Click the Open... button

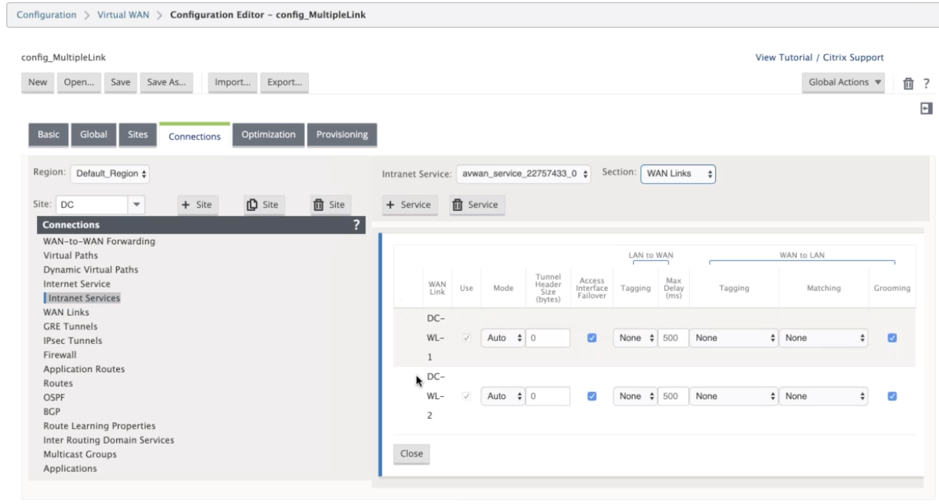79,83
